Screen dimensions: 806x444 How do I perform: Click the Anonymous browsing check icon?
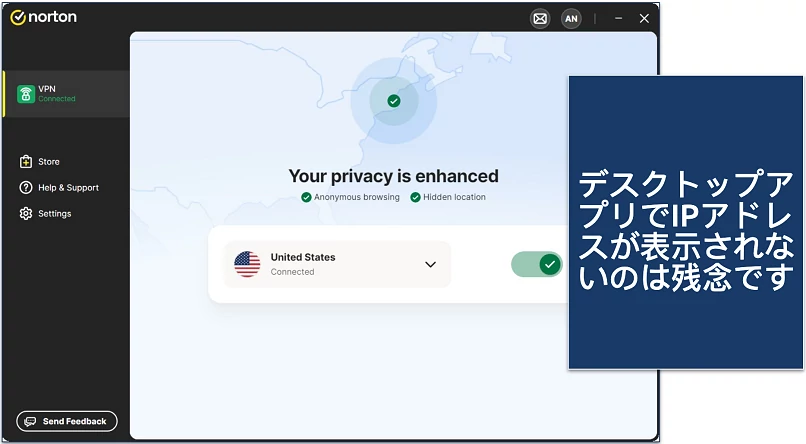(306, 197)
